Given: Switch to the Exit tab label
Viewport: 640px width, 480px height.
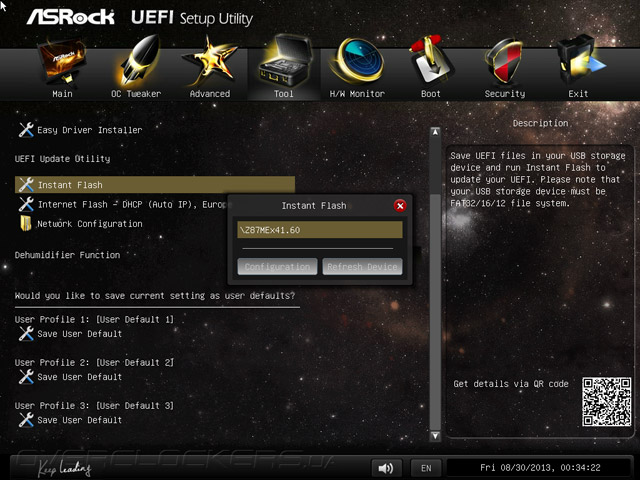Looking at the screenshot, I should tap(578, 94).
